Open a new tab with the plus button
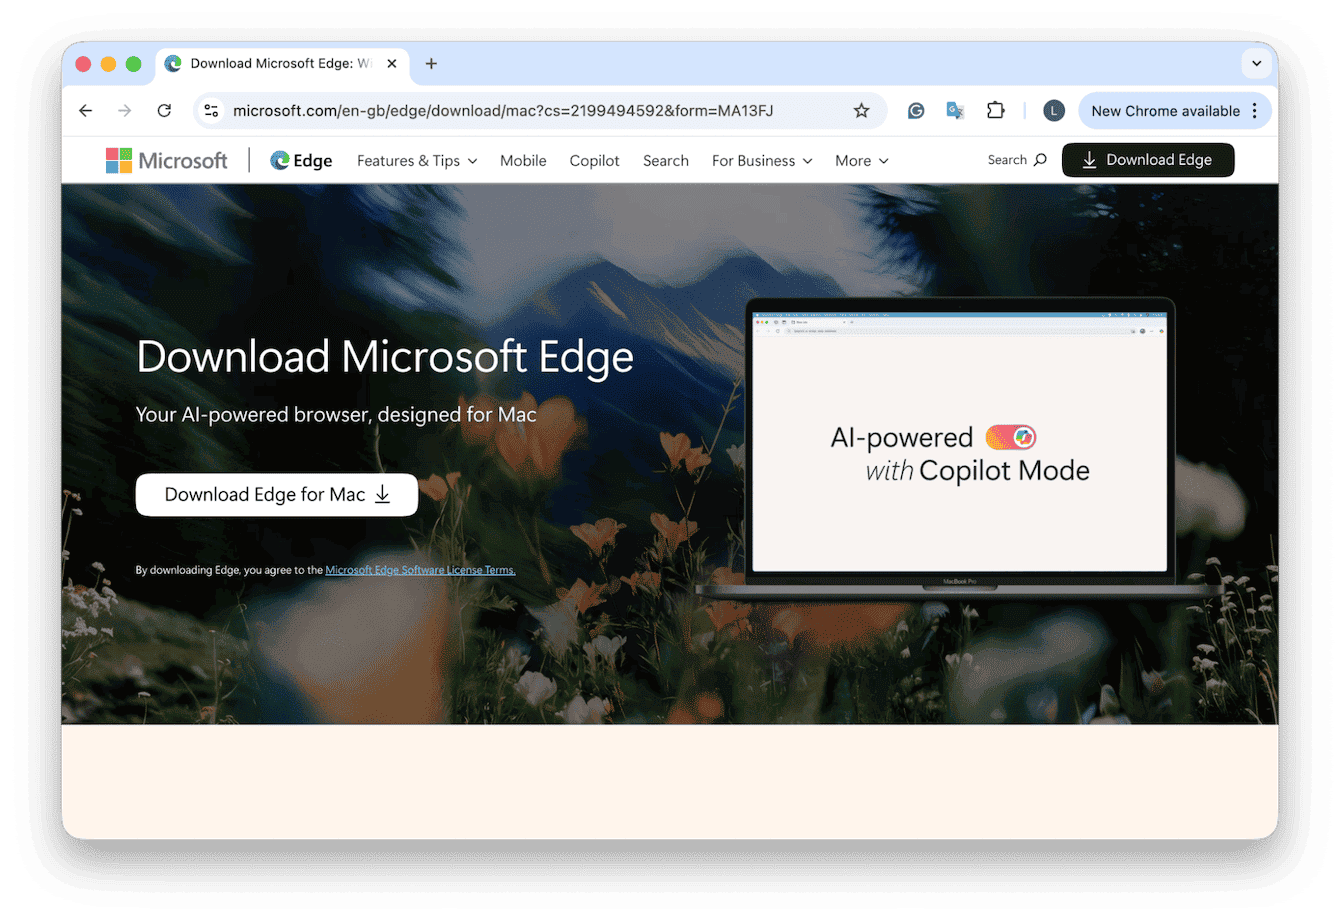Viewport: 1340px width, 921px height. tap(431, 63)
